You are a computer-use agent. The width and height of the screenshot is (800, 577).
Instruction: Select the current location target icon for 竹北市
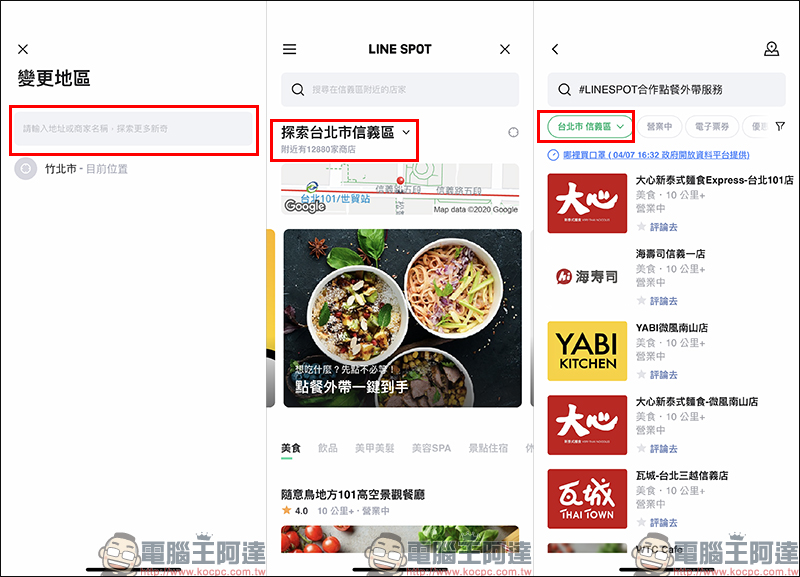26,168
